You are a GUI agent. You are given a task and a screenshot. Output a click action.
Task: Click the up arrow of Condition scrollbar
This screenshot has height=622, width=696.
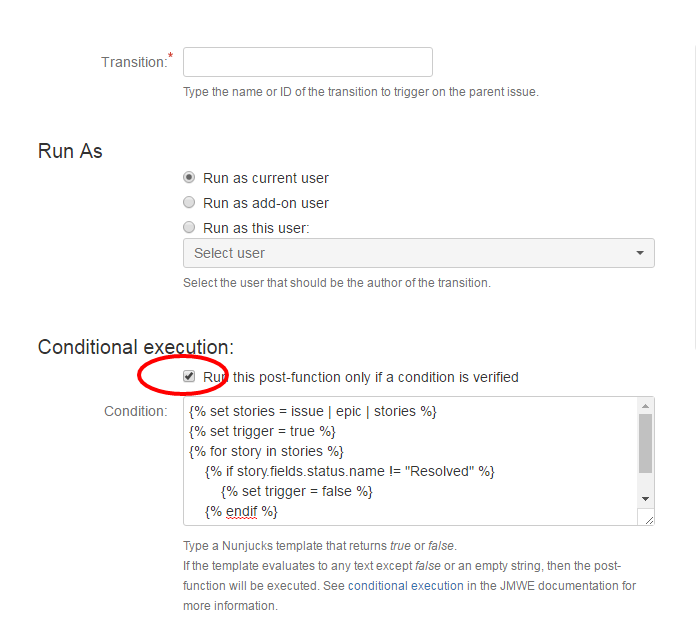646,405
